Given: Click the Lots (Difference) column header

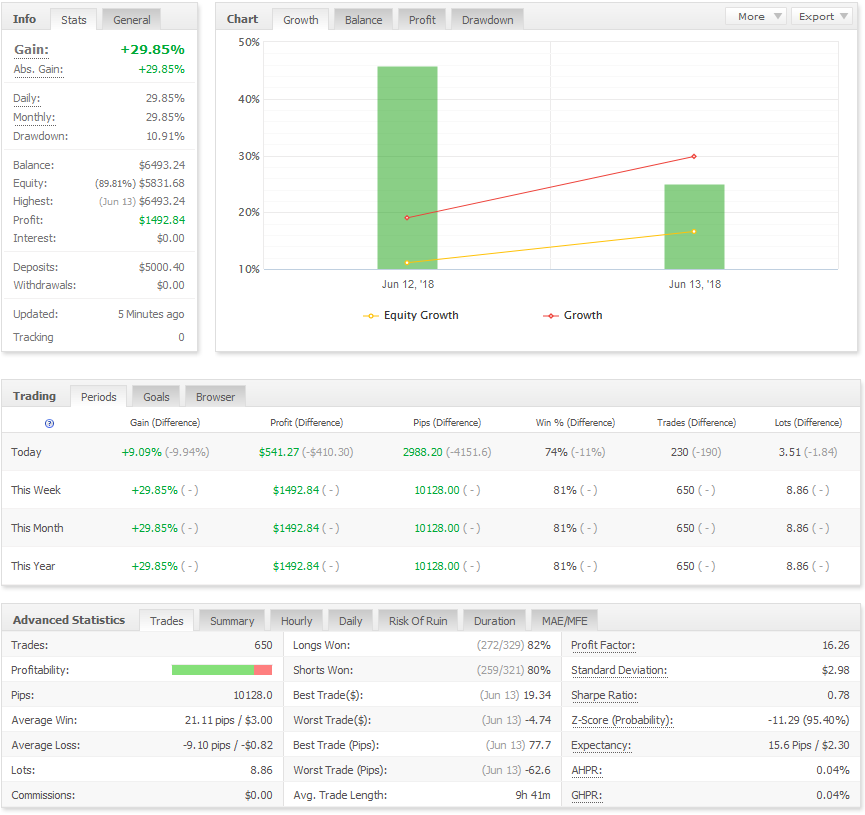Looking at the screenshot, I should (808, 423).
